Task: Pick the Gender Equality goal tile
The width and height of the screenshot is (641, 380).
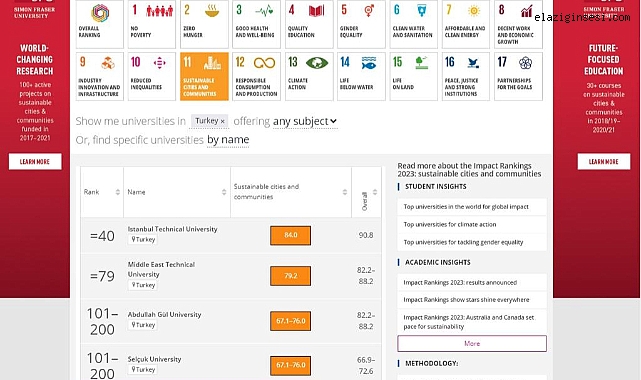Action: 361,25
